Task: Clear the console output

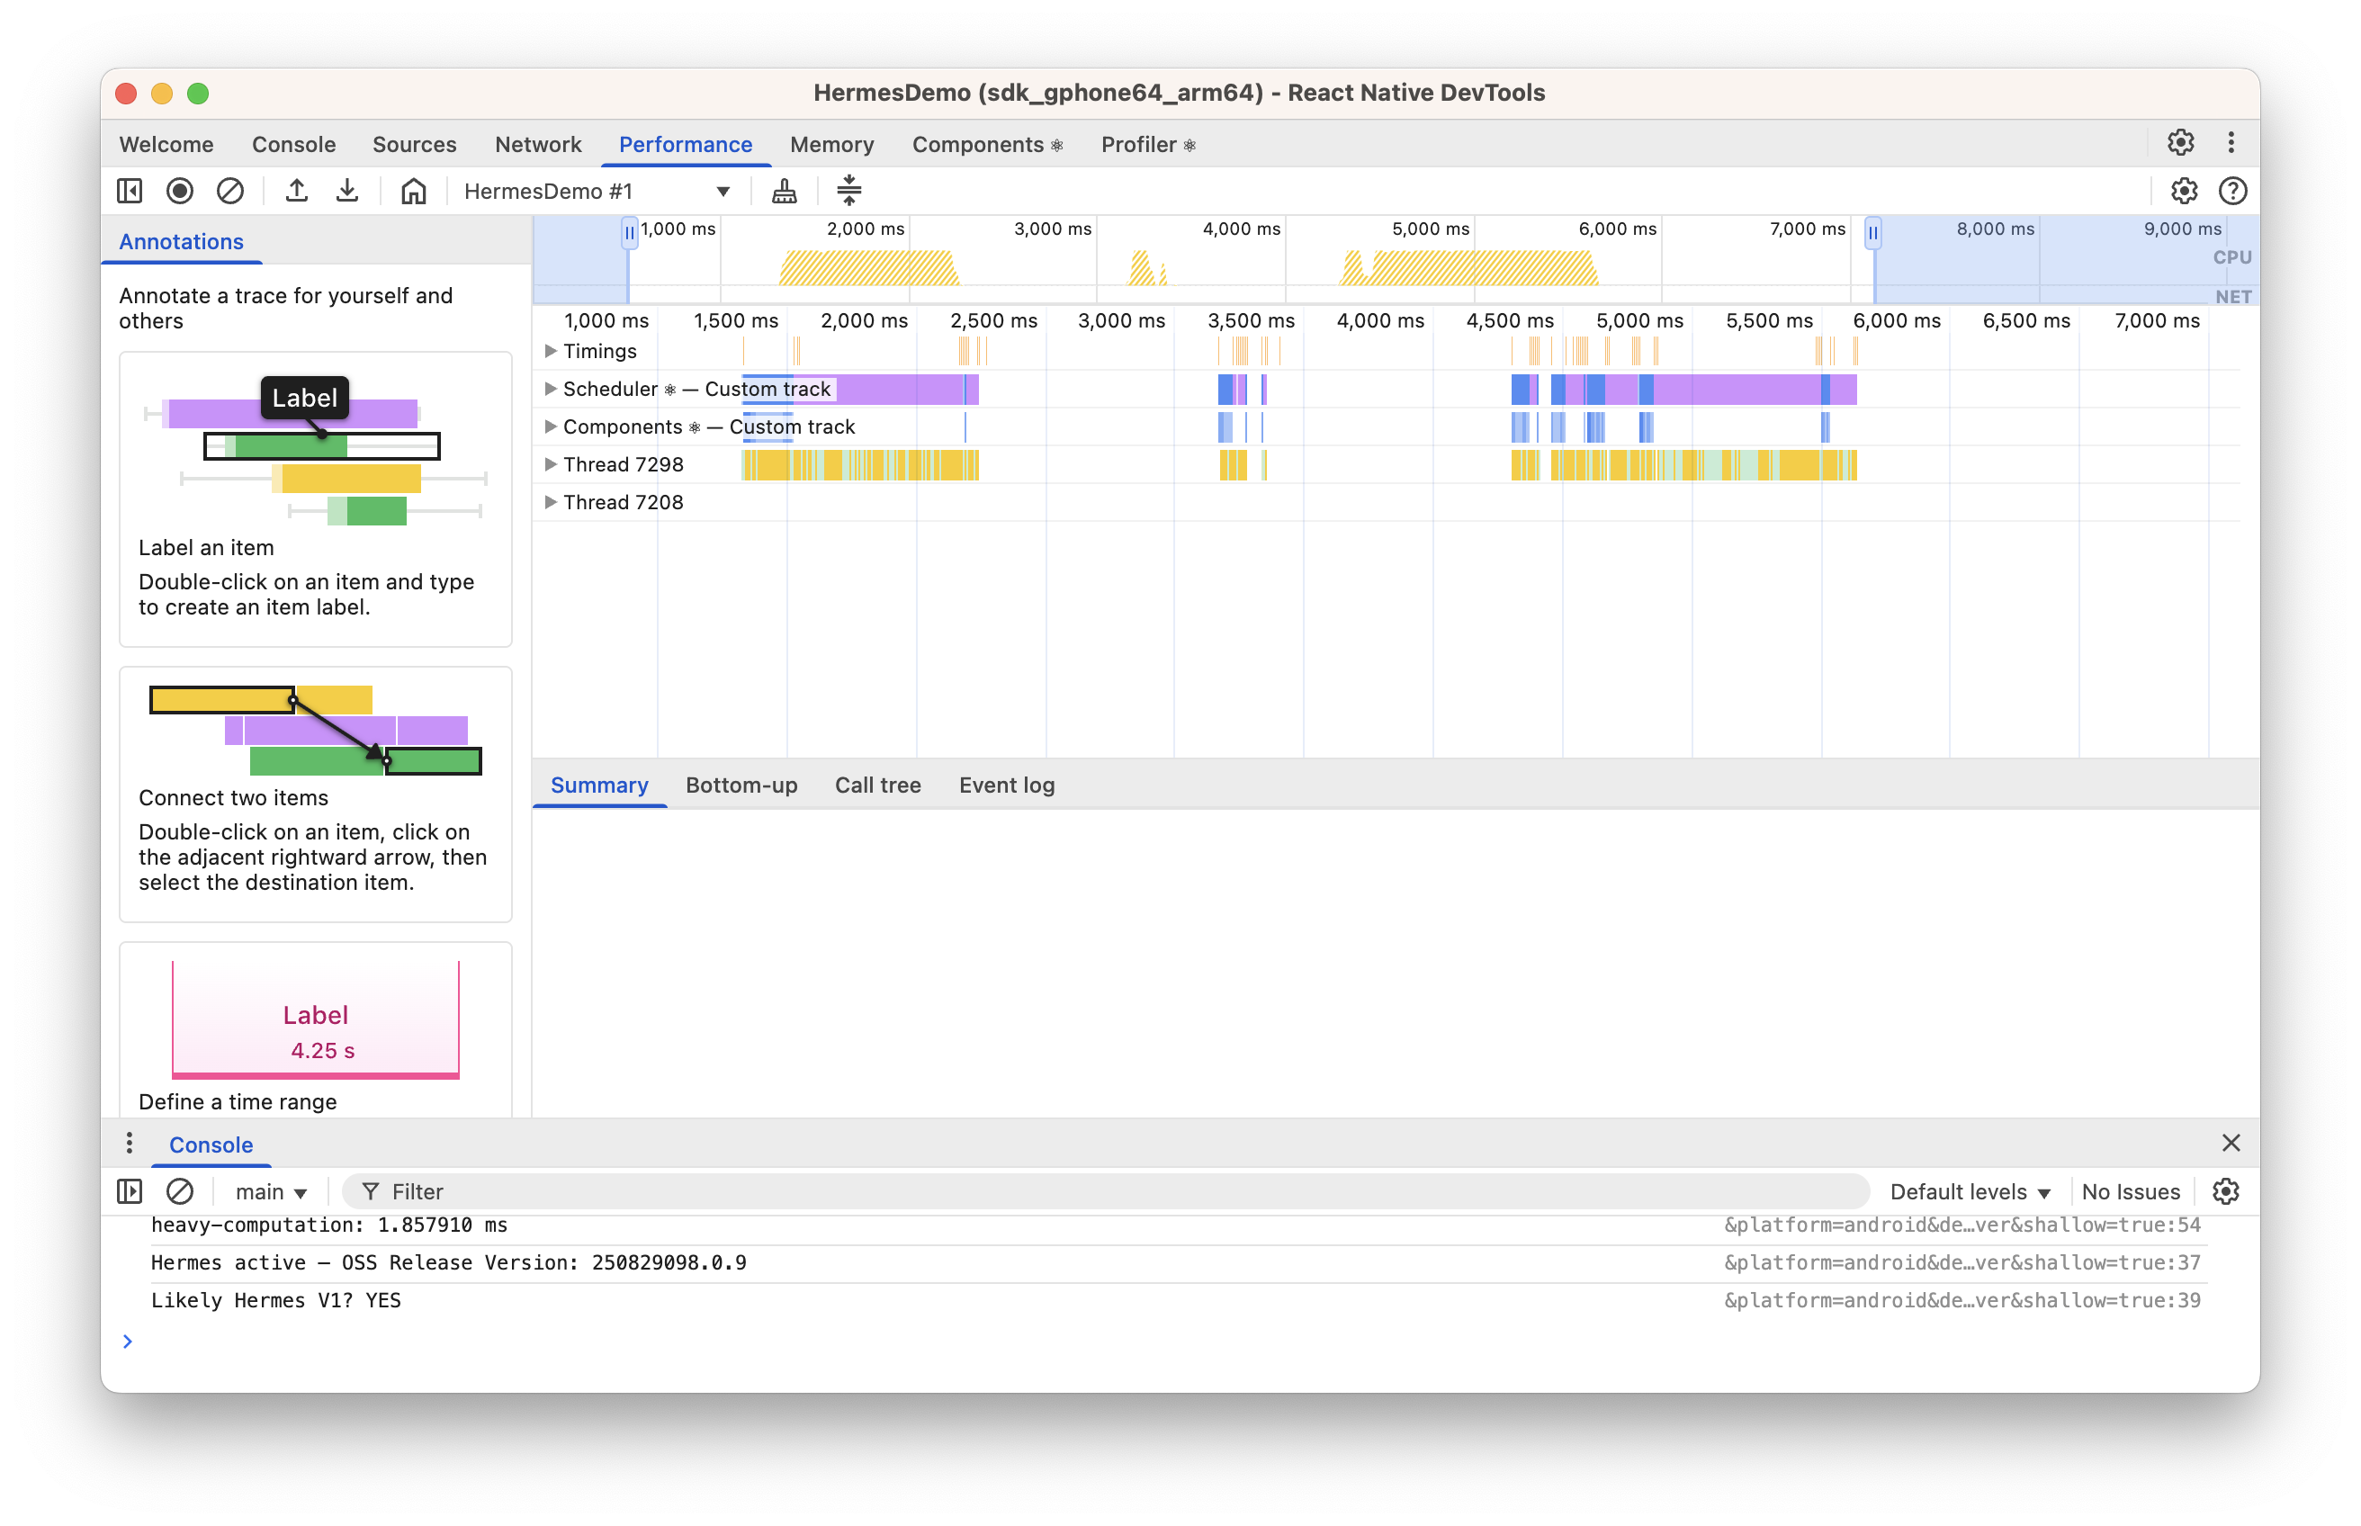Action: click(181, 1191)
